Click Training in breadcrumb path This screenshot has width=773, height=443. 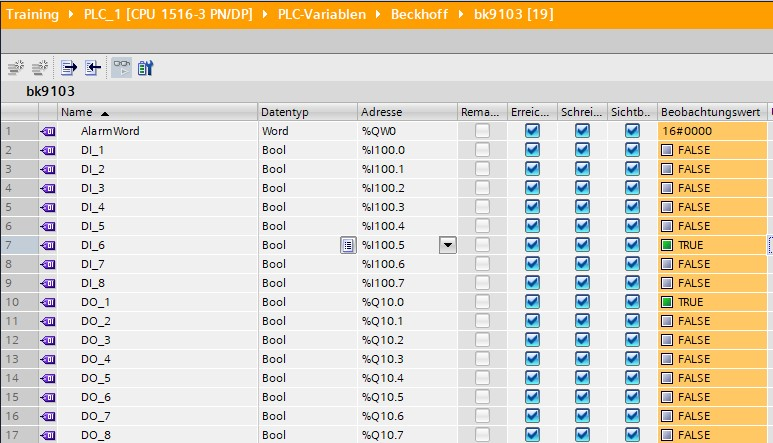click(33, 14)
